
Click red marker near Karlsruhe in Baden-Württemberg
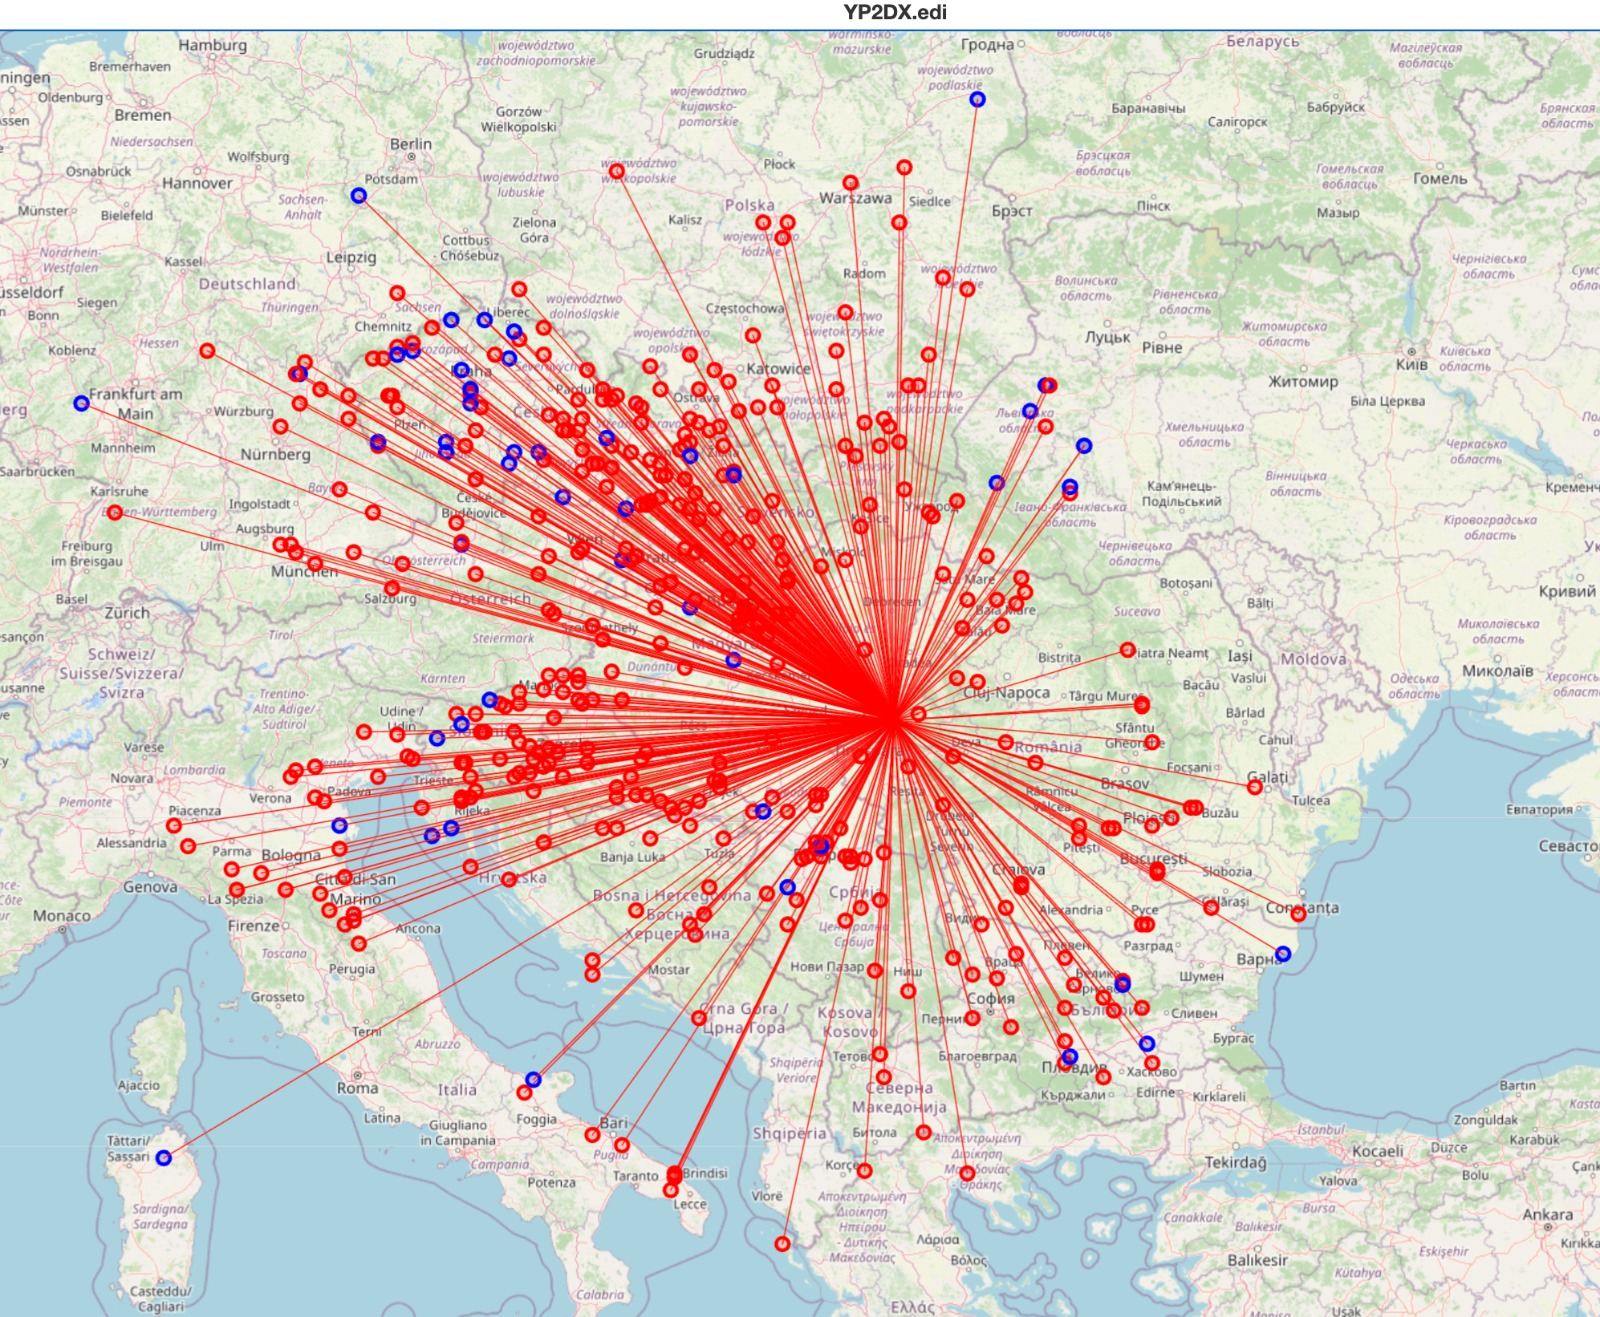tap(115, 512)
